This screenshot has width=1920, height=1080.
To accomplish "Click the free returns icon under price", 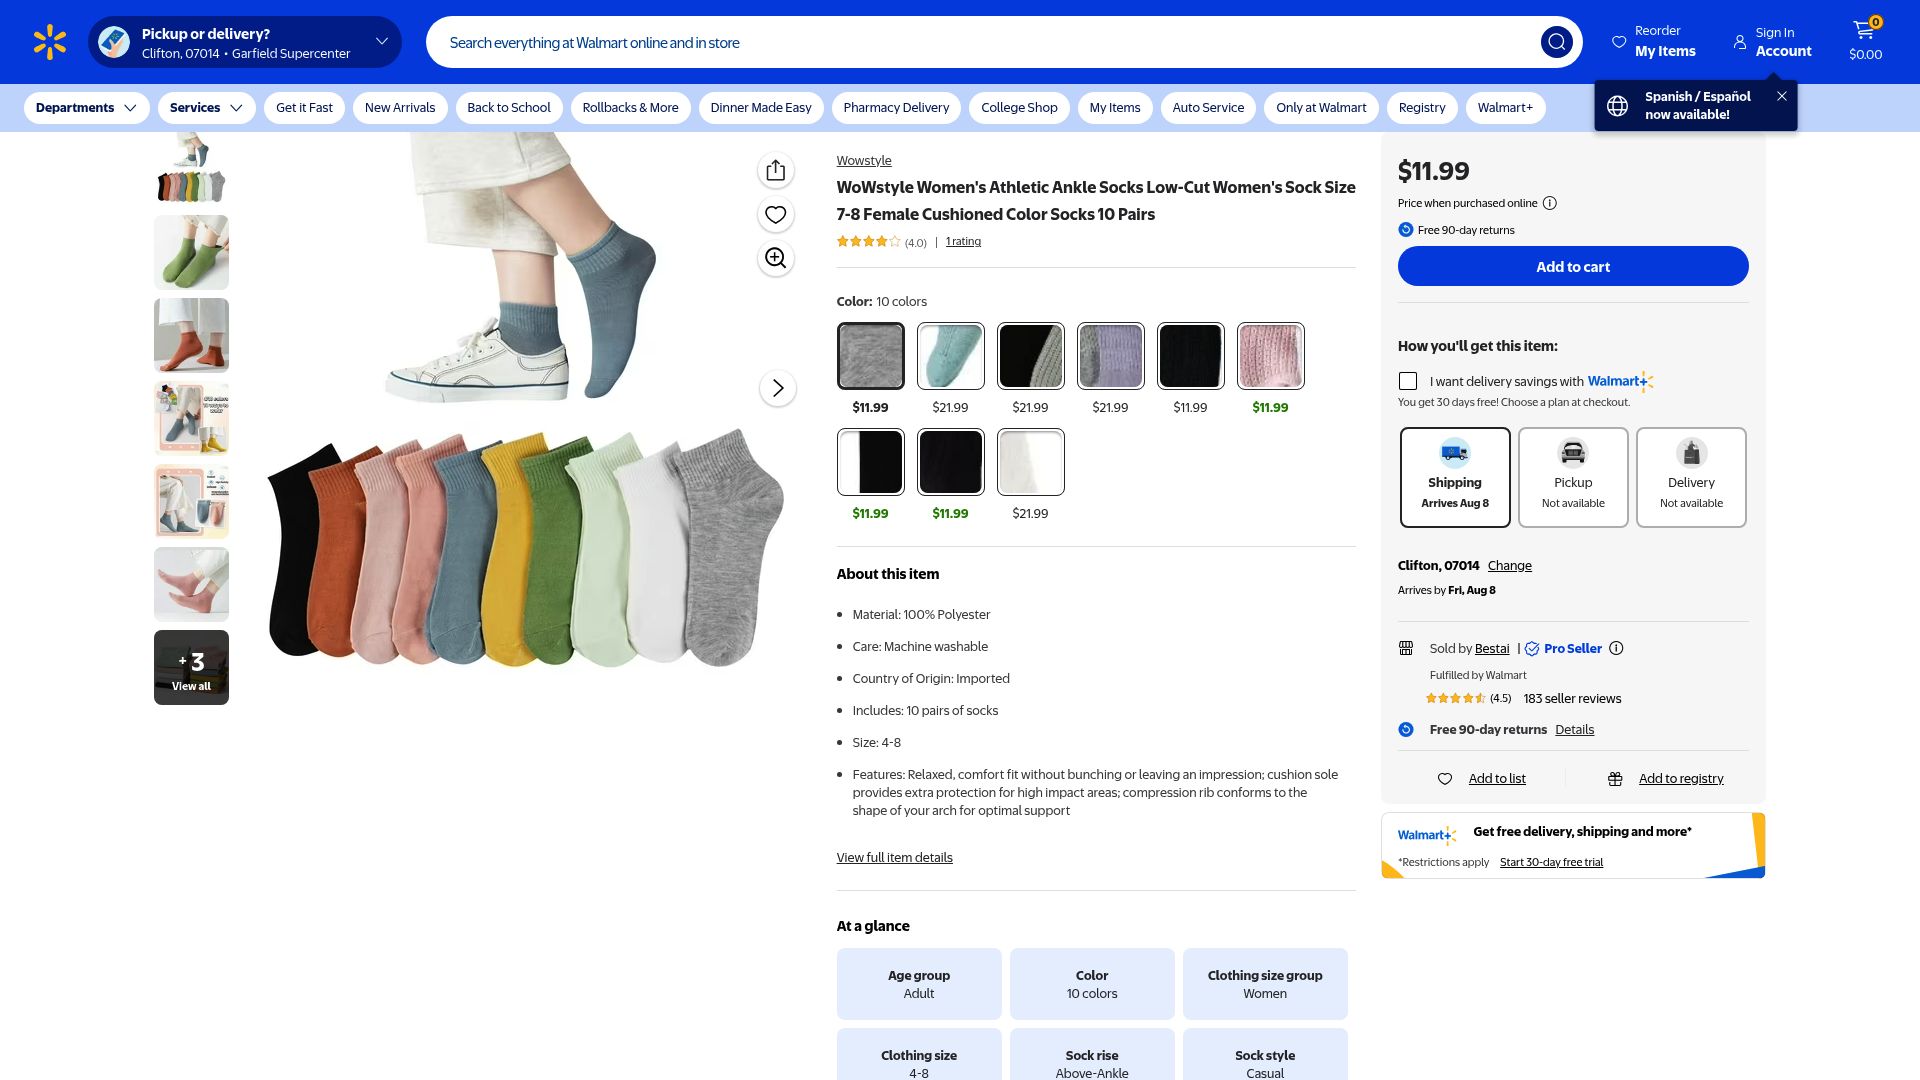I will [1406, 230].
